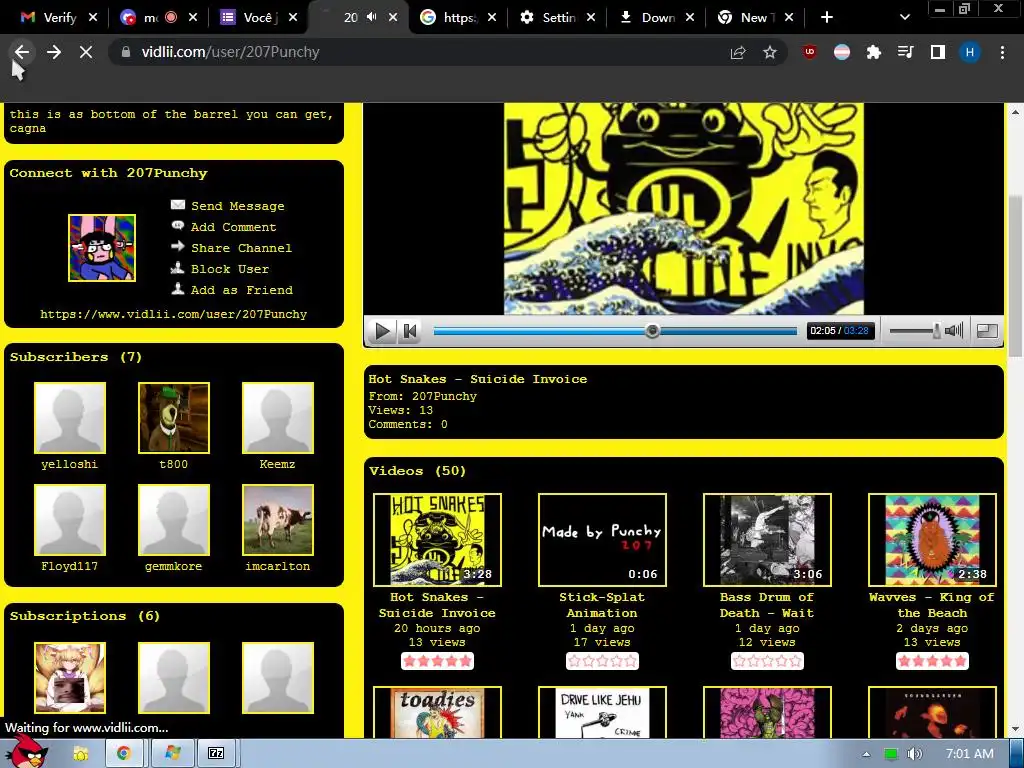Open the Extensions puzzle menu

coord(874,52)
